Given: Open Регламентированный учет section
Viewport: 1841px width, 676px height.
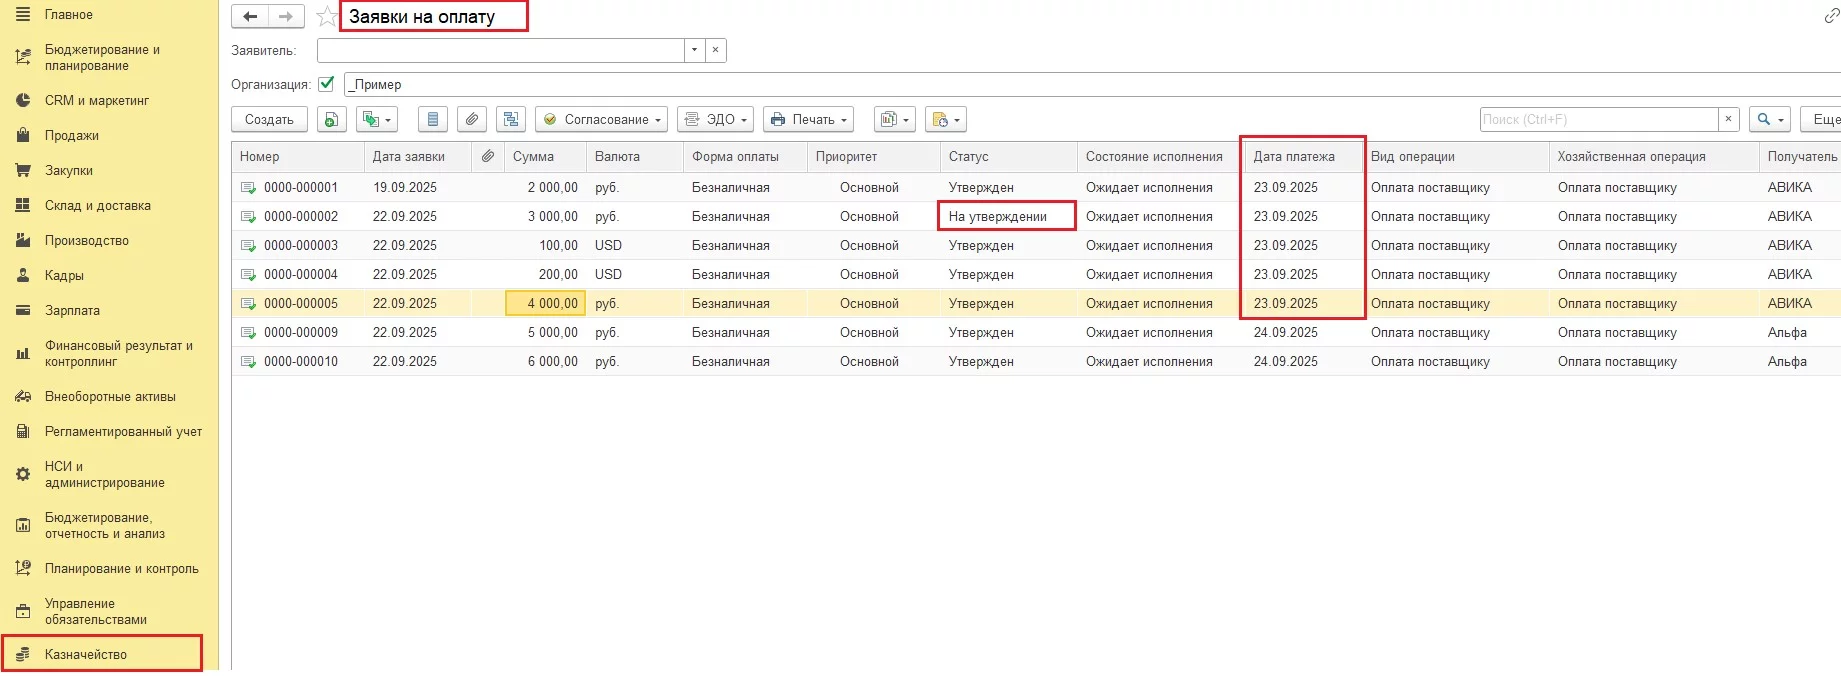Looking at the screenshot, I should click(x=123, y=431).
